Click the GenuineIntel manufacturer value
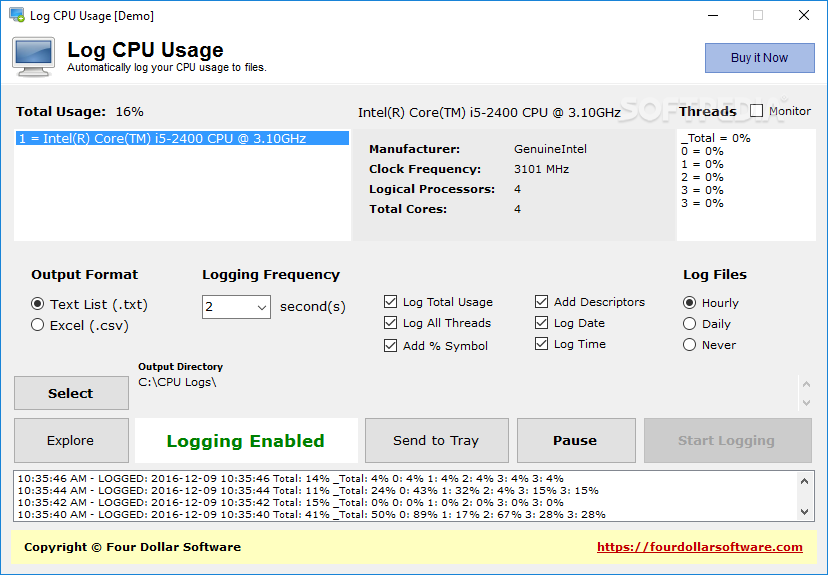The width and height of the screenshot is (828, 575). pyautogui.click(x=550, y=149)
